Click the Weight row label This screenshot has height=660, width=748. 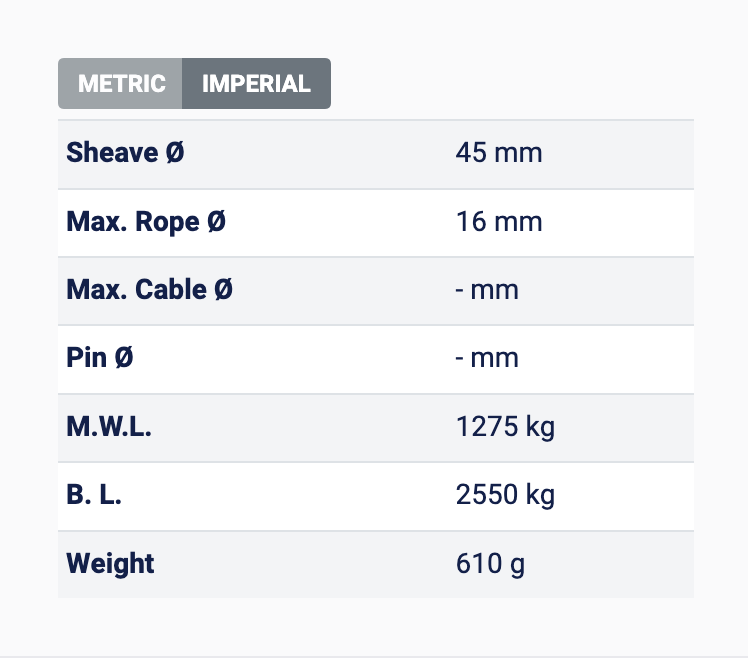pyautogui.click(x=110, y=563)
